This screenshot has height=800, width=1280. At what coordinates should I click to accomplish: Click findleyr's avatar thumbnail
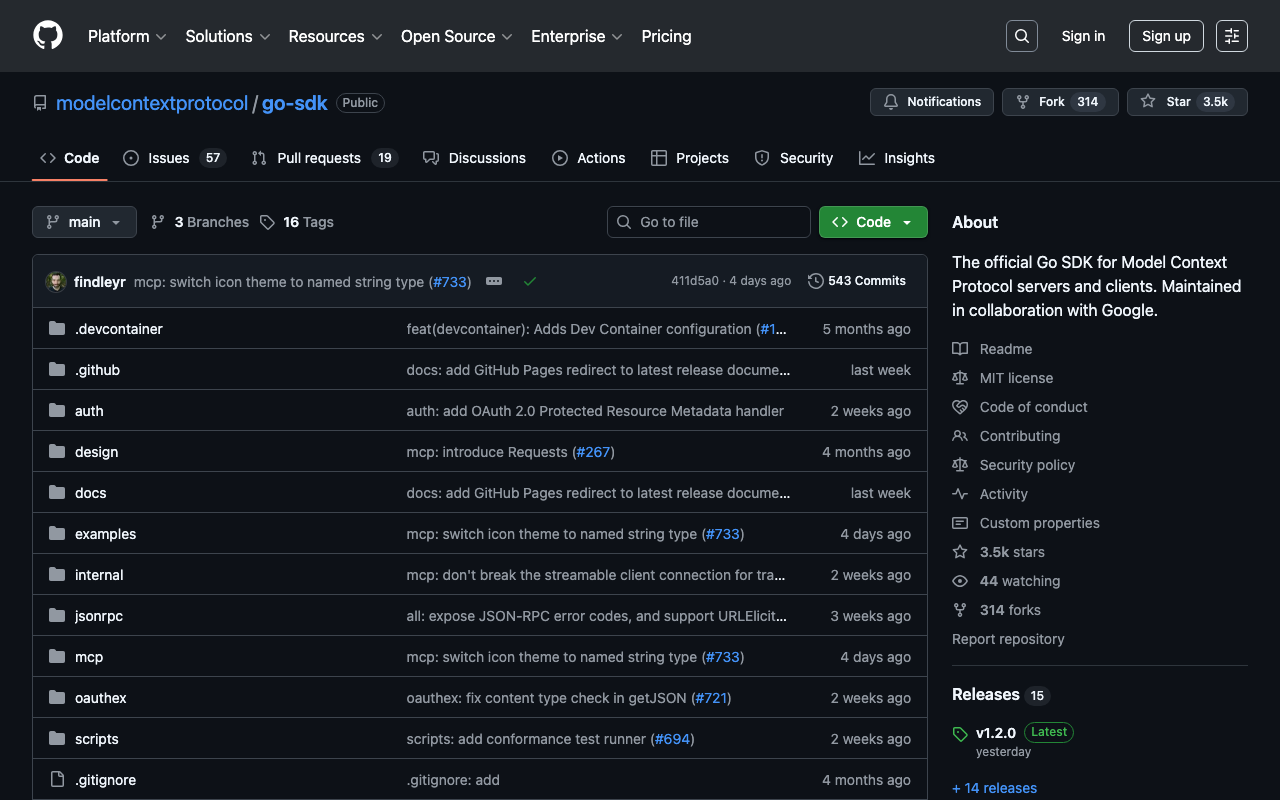coord(57,282)
